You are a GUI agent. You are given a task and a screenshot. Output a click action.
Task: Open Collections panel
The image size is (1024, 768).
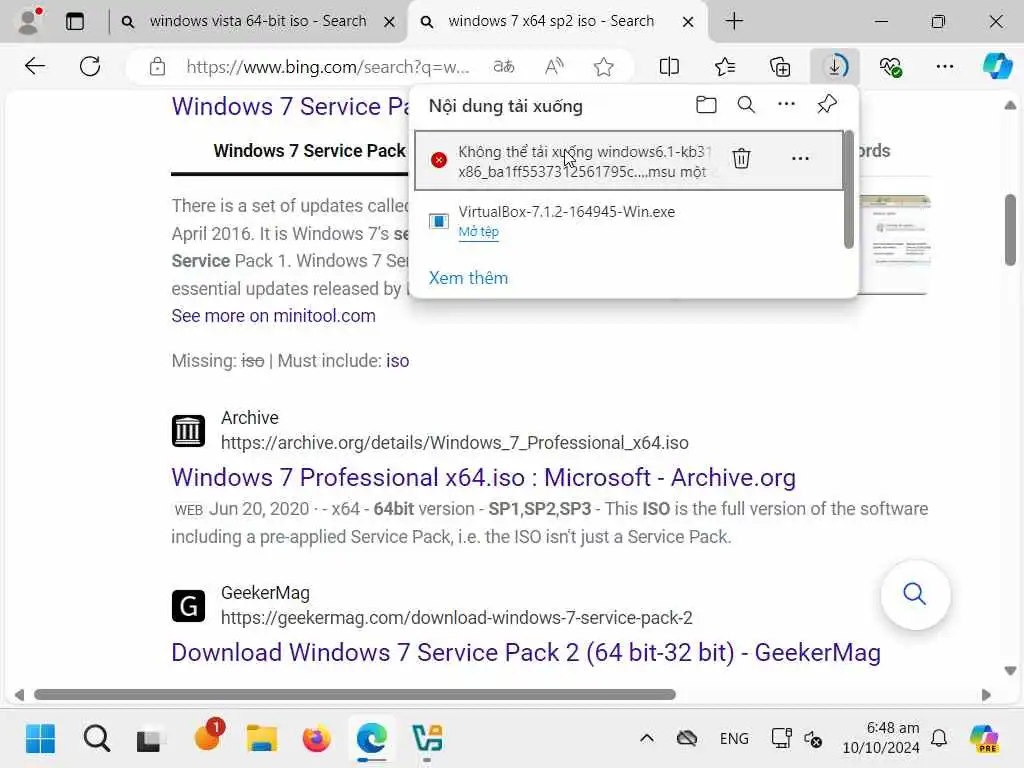780,67
